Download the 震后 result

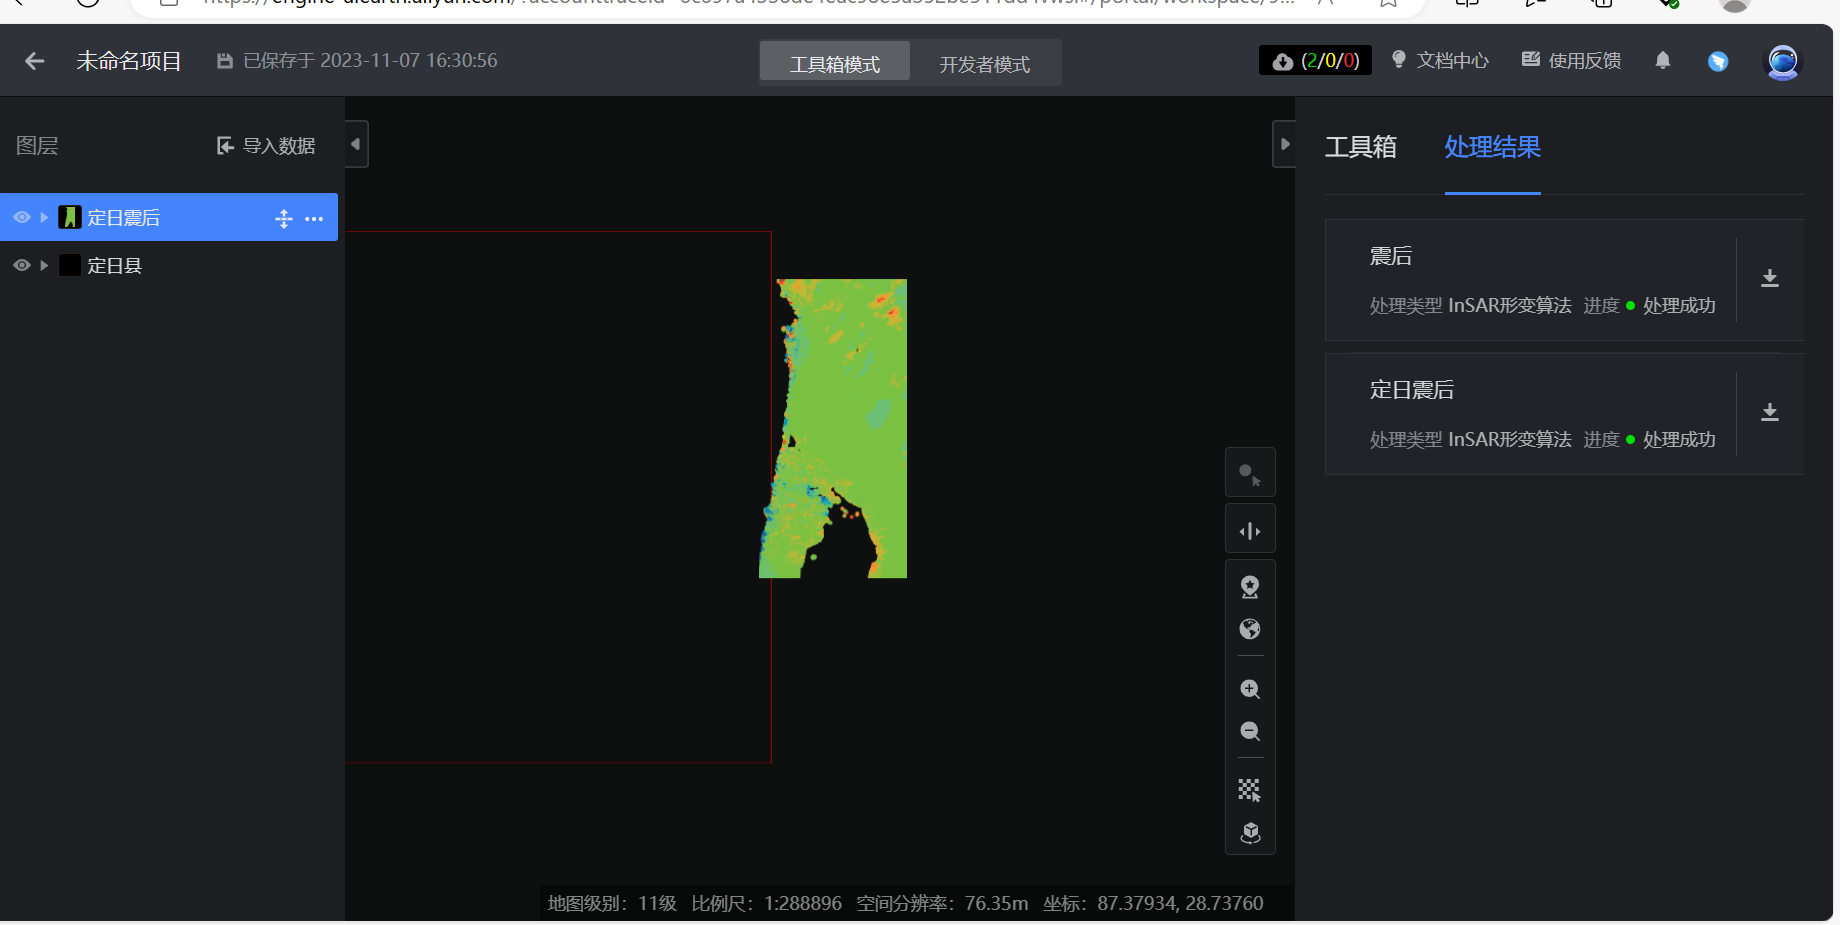(x=1770, y=278)
